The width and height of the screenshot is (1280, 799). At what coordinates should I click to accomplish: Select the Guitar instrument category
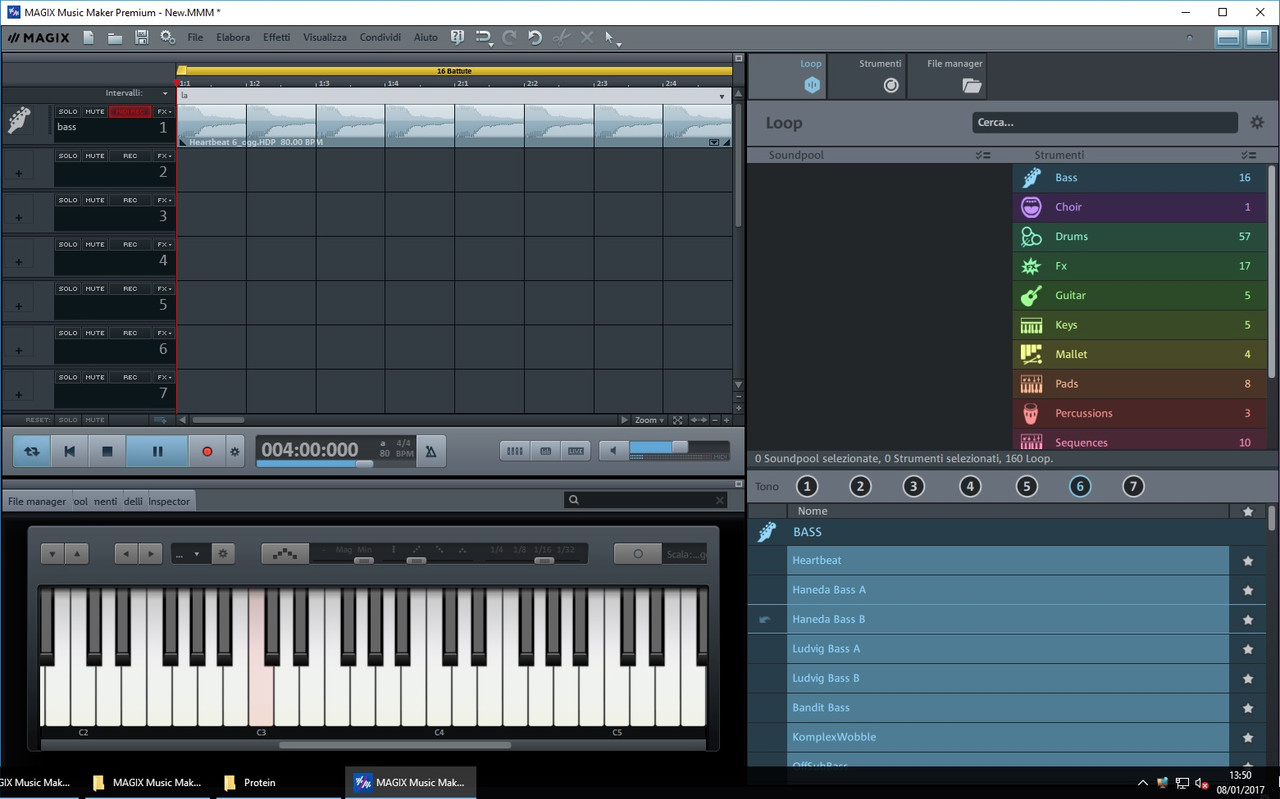(x=1140, y=295)
